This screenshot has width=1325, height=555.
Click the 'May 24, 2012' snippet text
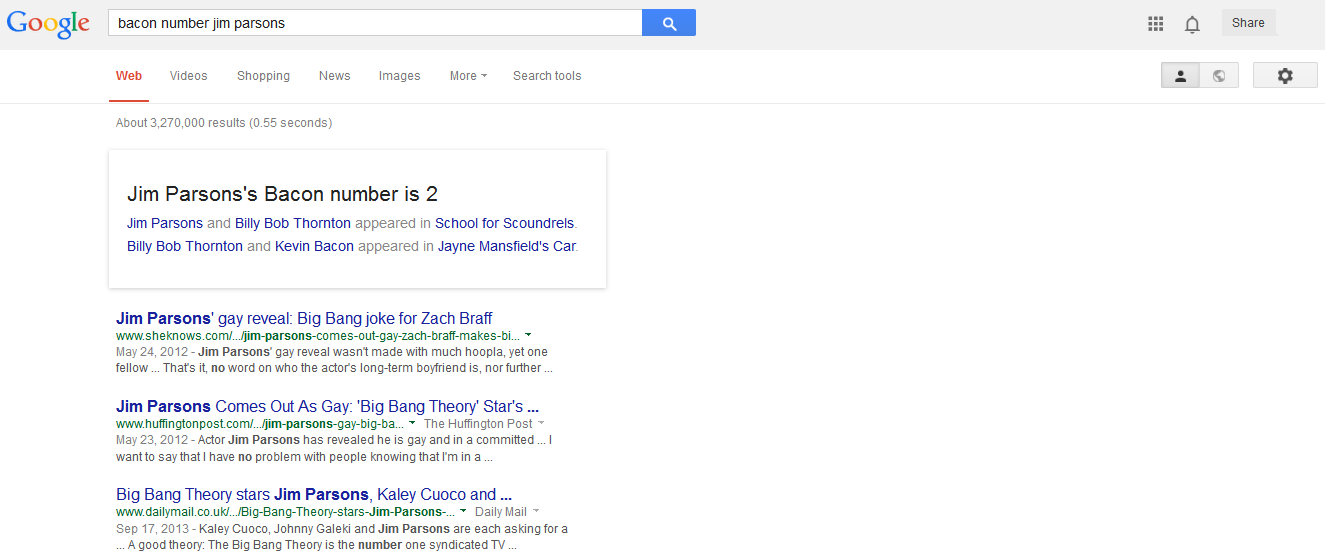pyautogui.click(x=152, y=352)
